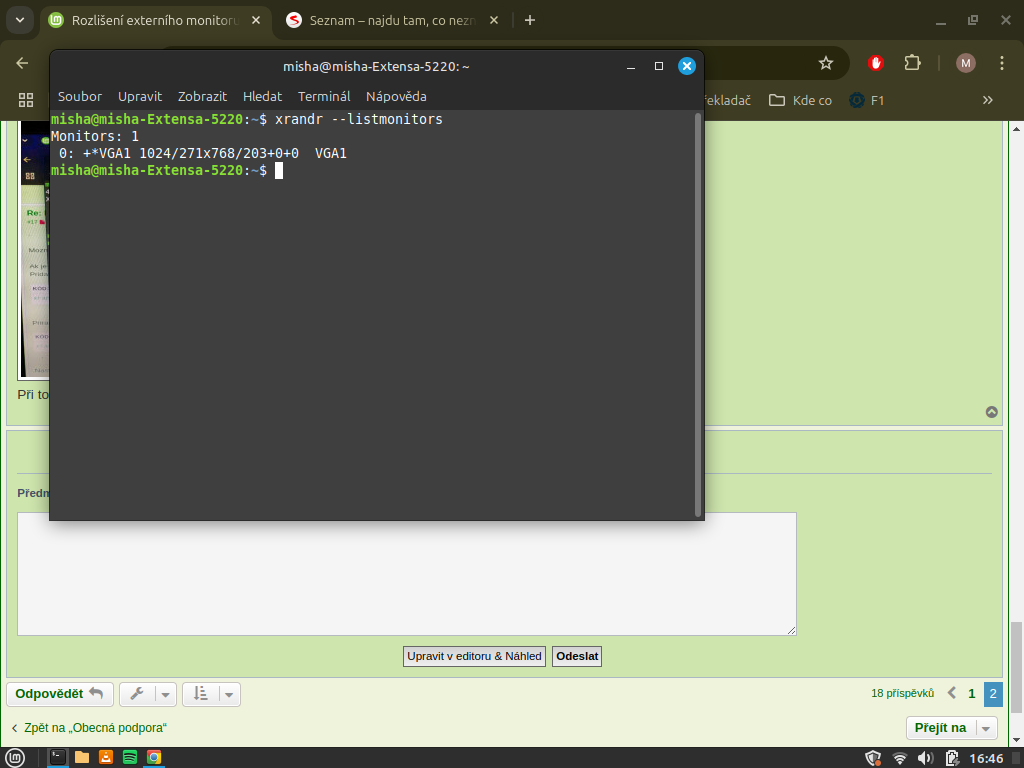Click the Wi-Fi network icon in system tray

[899, 757]
